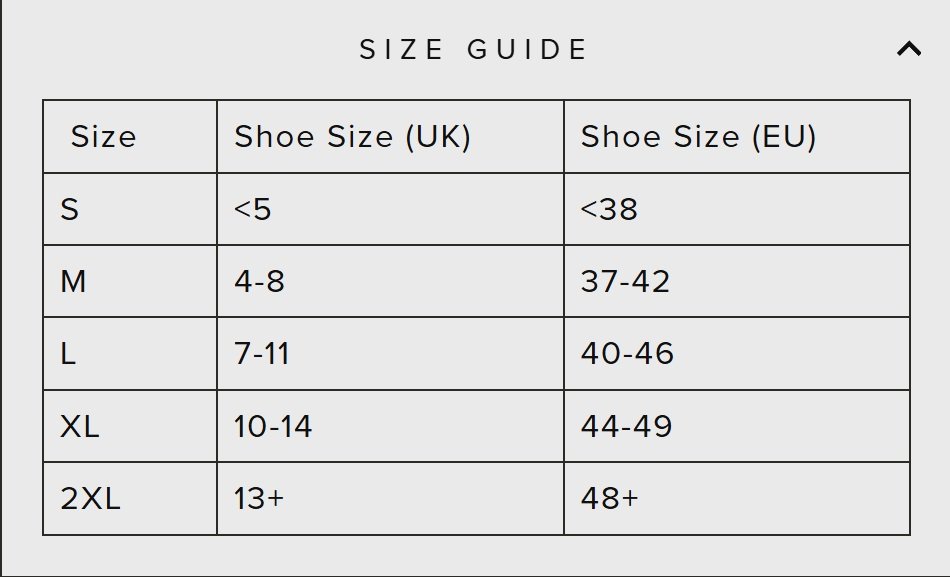Click the UK 13+ cell
This screenshot has height=577, width=950.
coord(259,498)
